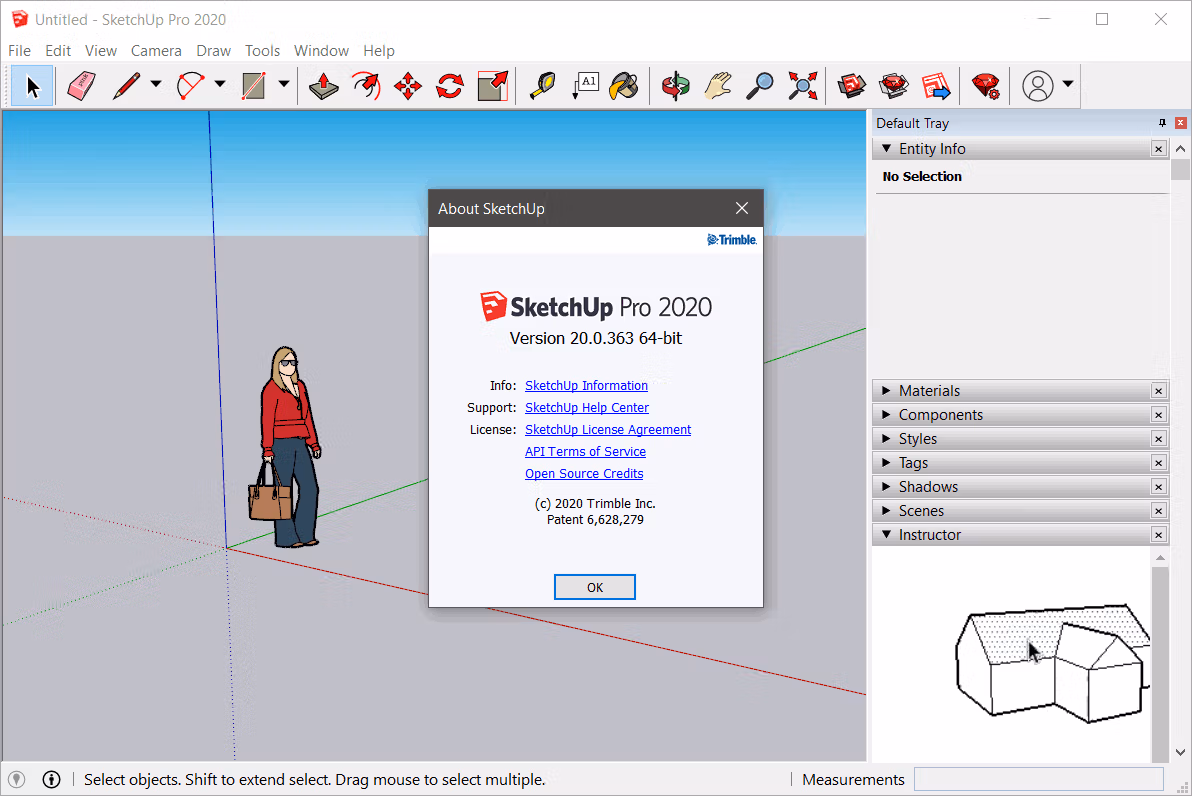Select the Rectangle shape tool
This screenshot has width=1192, height=796.
253,86
